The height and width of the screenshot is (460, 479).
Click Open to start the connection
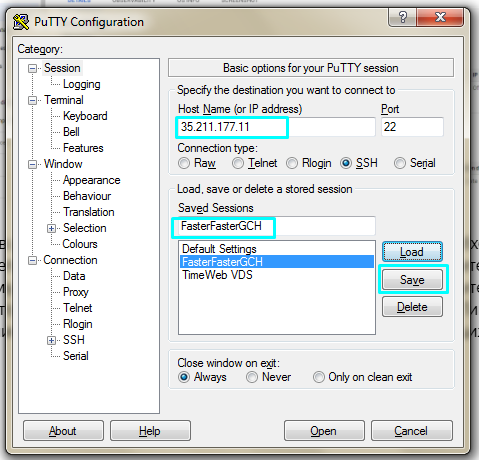[x=324, y=431]
